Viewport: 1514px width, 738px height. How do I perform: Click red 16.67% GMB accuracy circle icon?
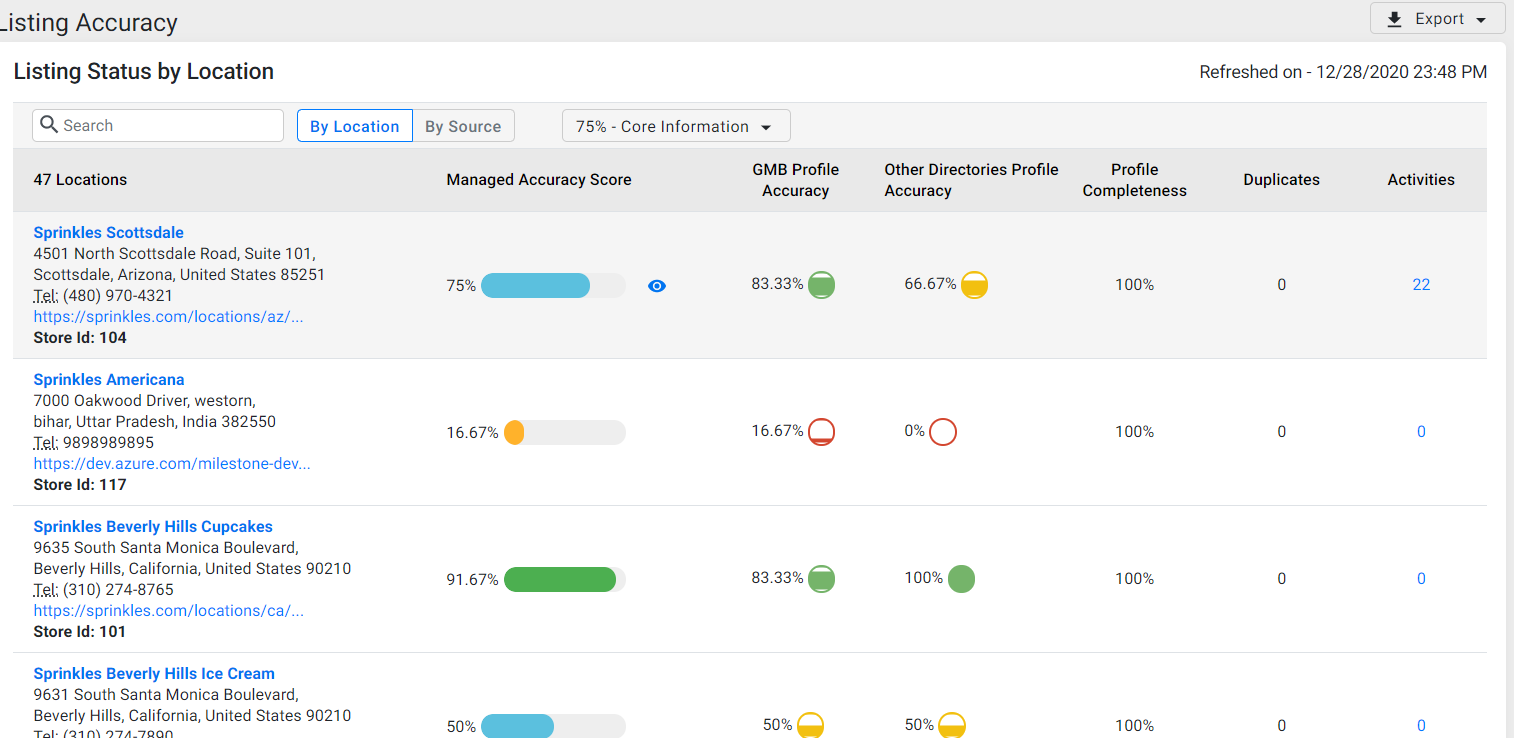(821, 432)
